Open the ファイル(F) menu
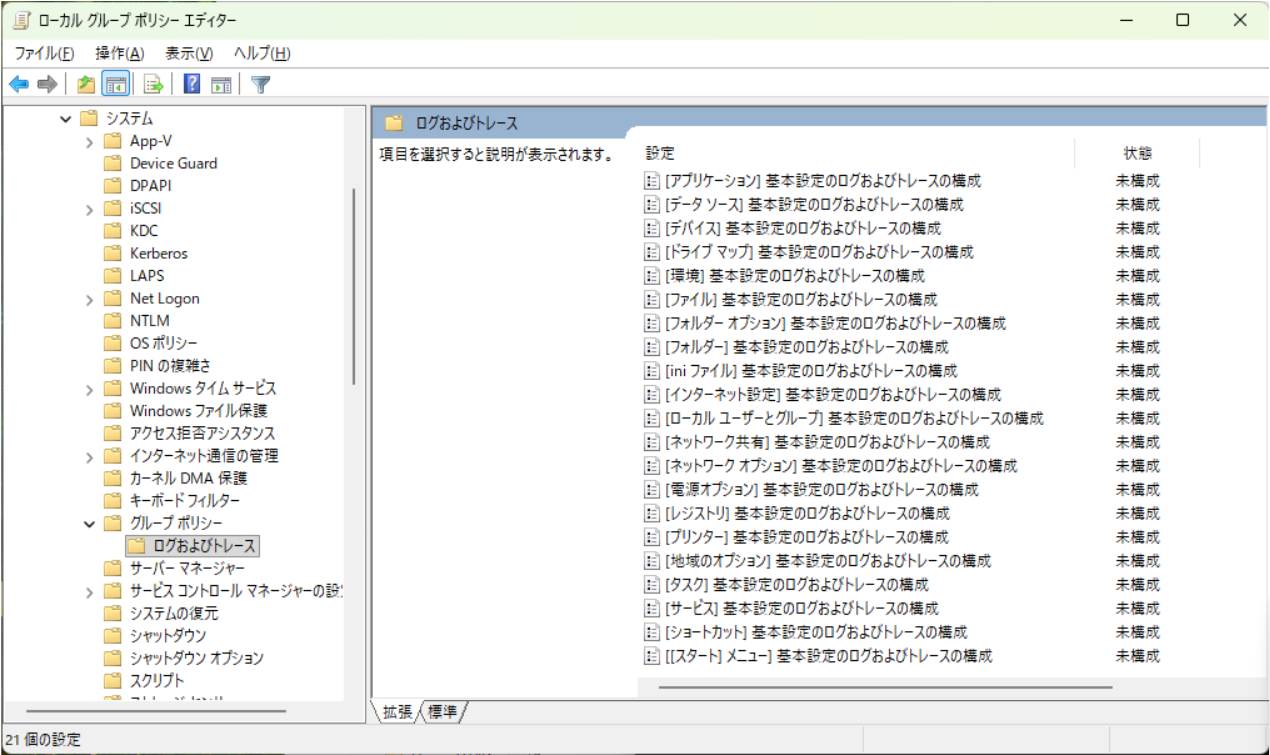Screen dimensions: 1270x755 (44, 53)
